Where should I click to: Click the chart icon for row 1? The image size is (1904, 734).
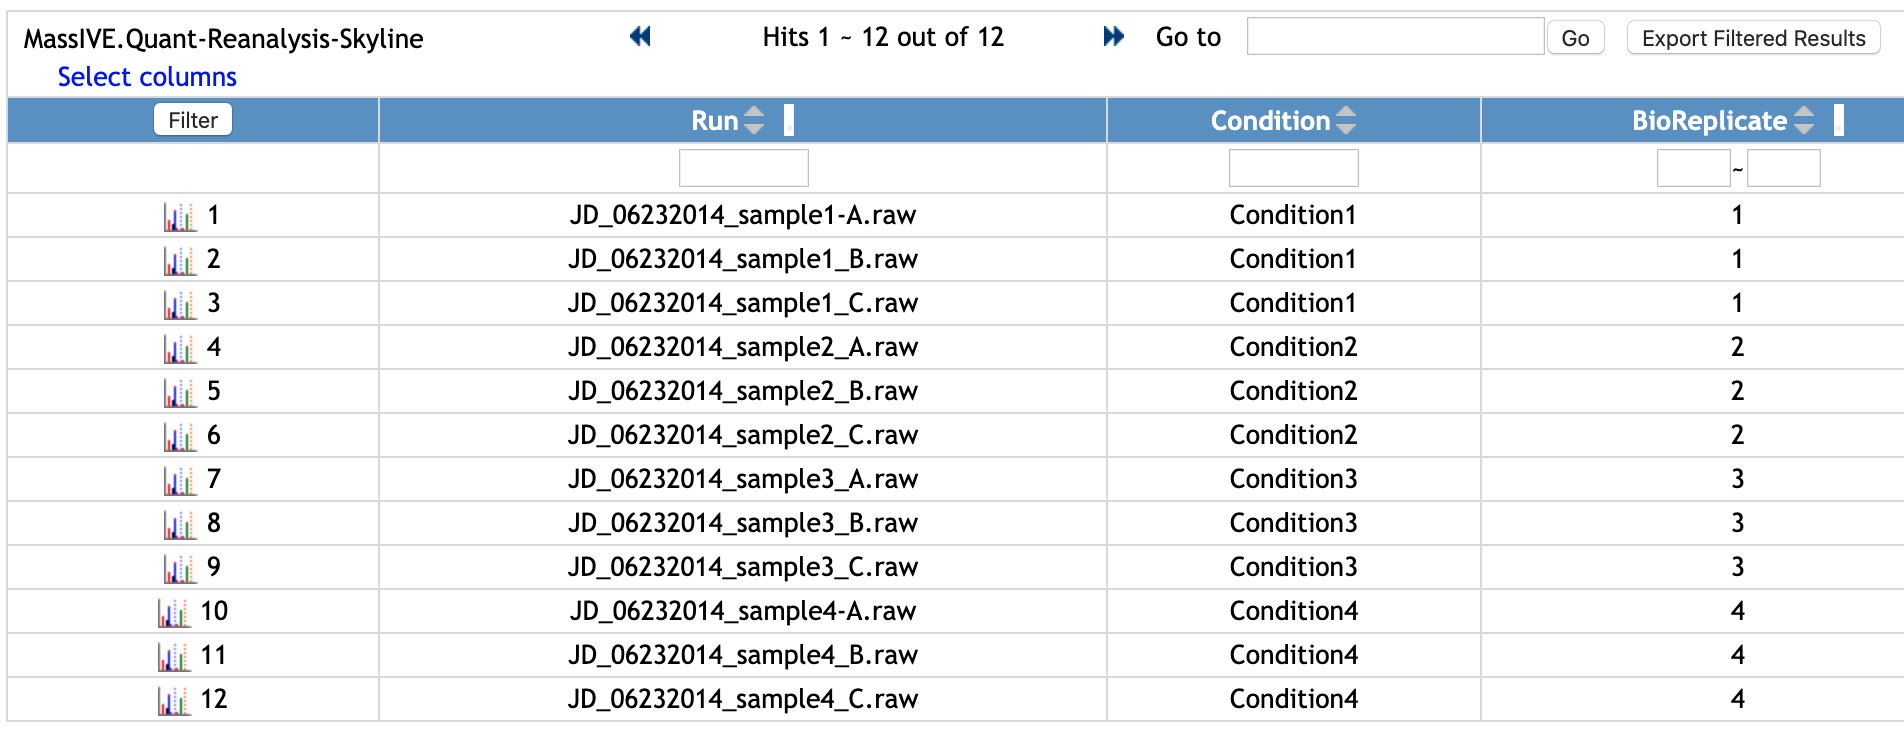[x=180, y=217]
